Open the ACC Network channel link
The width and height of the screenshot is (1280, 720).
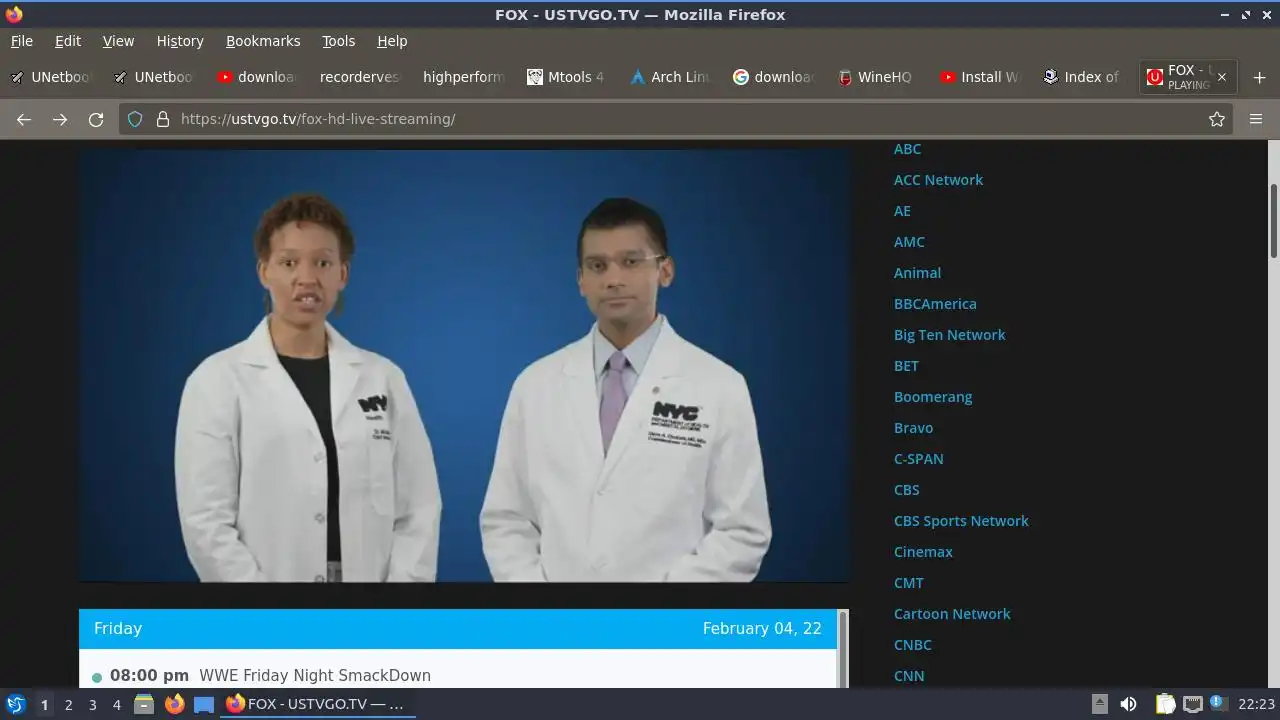938,180
